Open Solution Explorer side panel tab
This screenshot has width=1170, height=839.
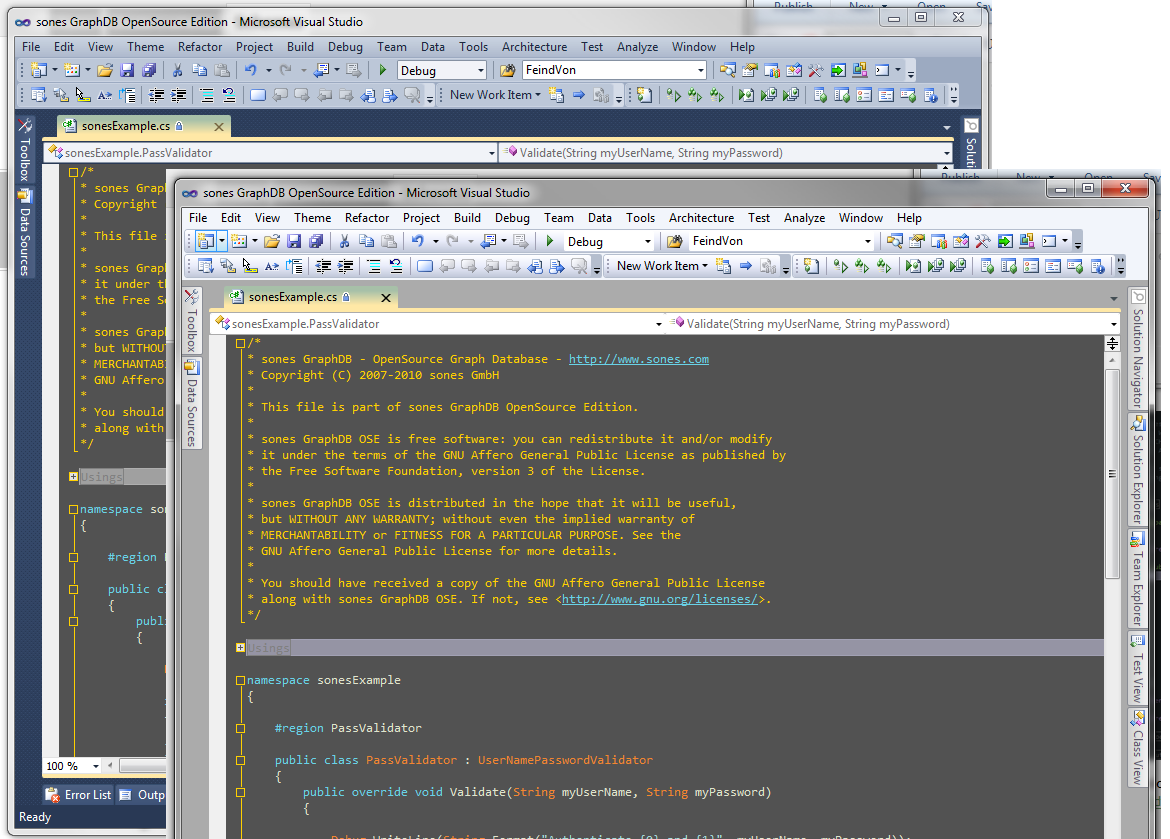tap(1138, 470)
